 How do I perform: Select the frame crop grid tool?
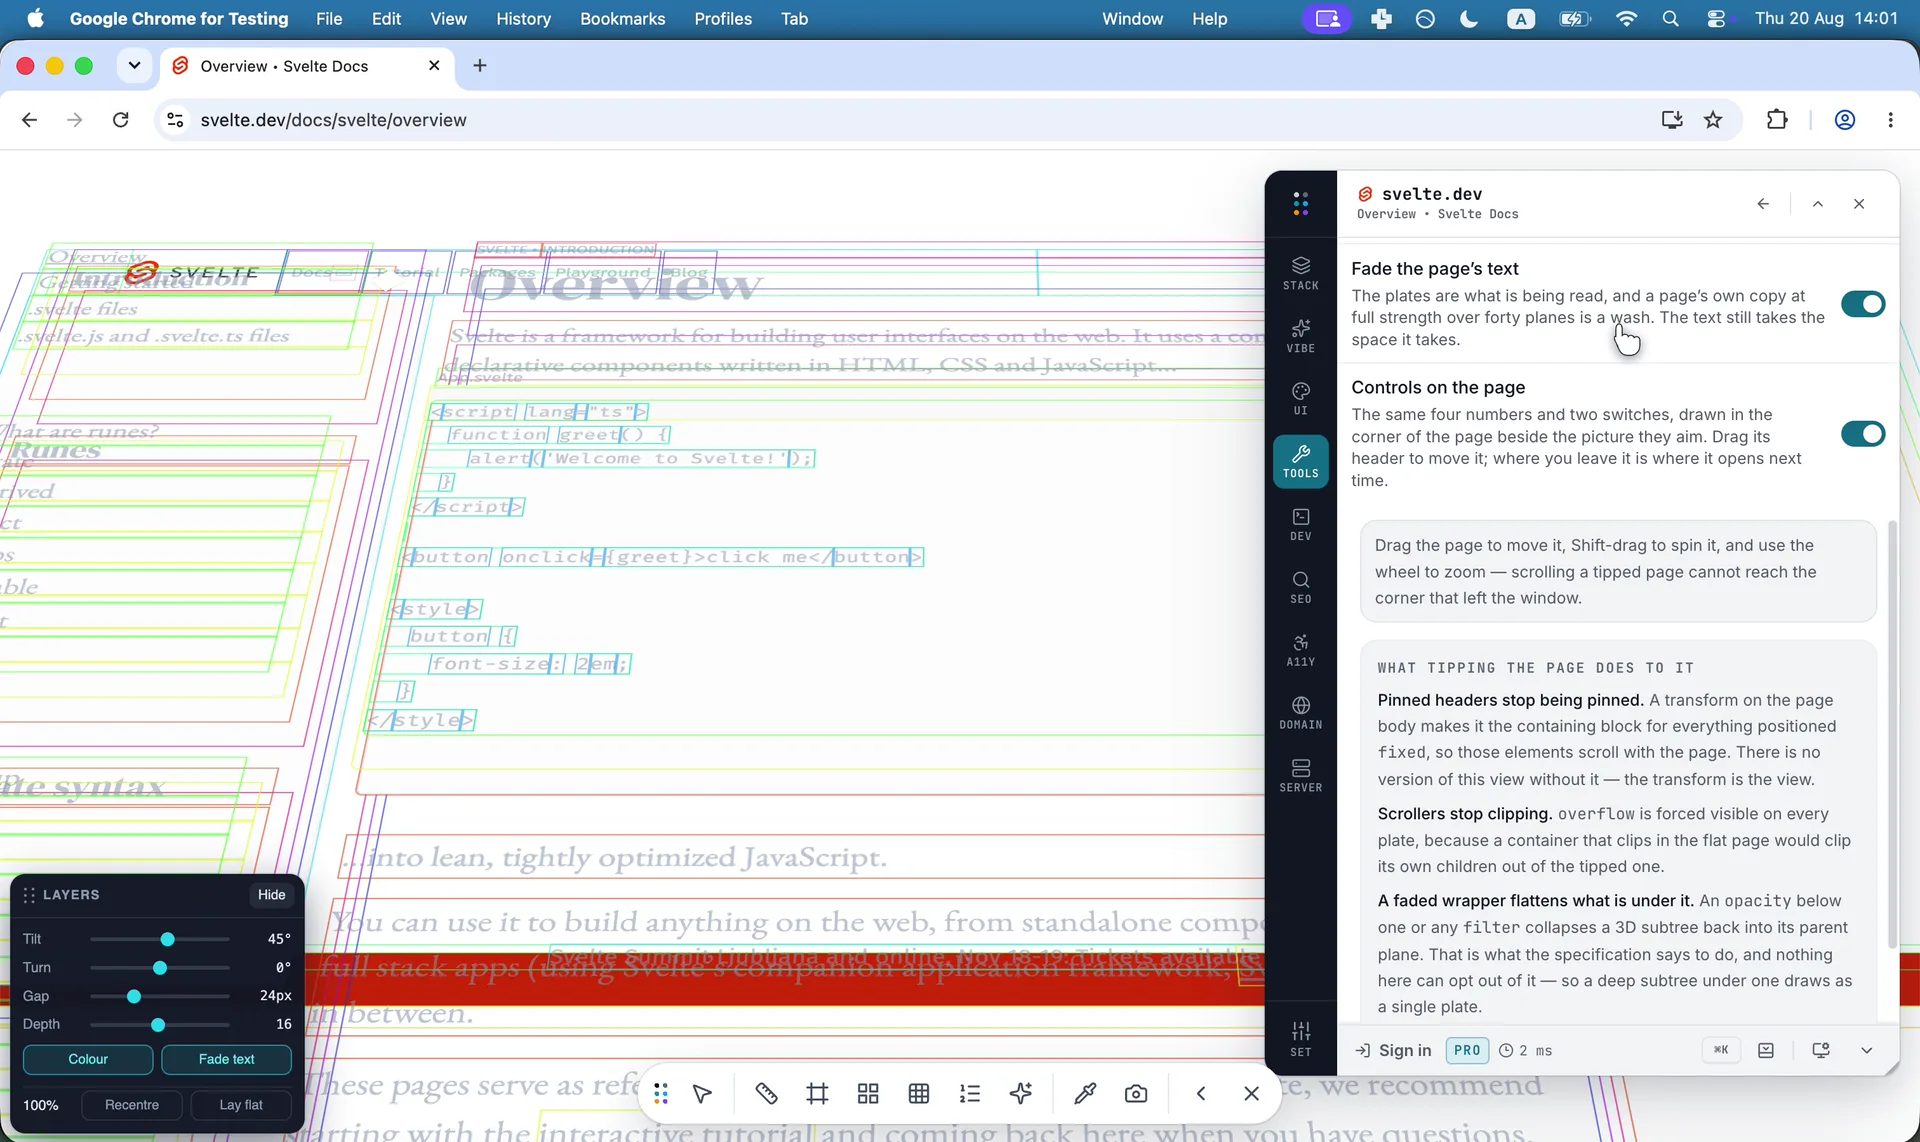pos(817,1094)
